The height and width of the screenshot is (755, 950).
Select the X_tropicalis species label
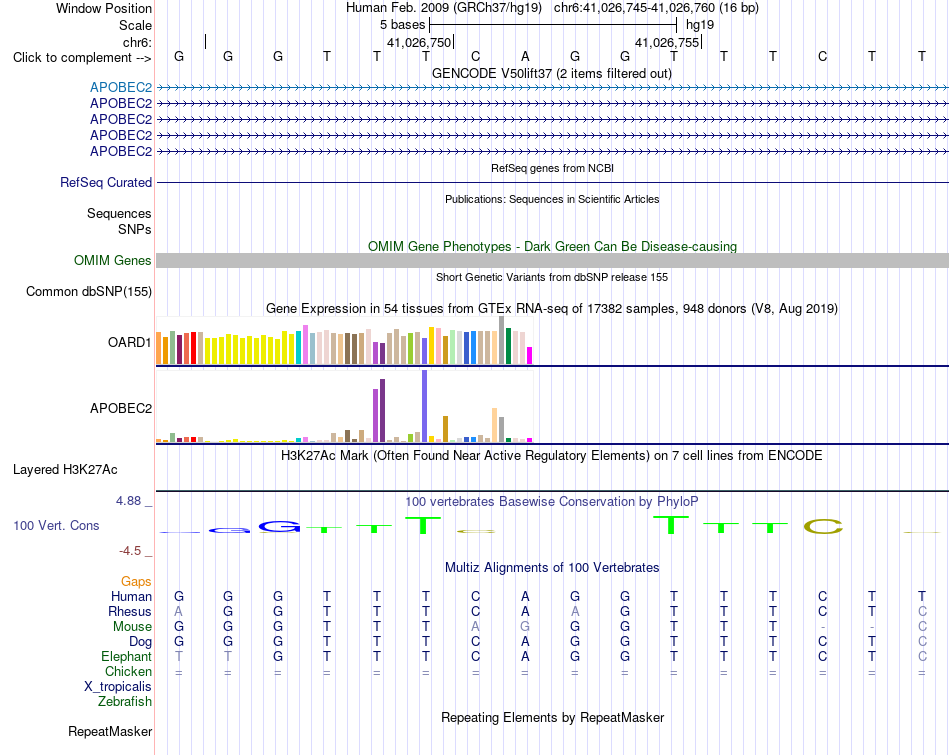pyautogui.click(x=118, y=687)
